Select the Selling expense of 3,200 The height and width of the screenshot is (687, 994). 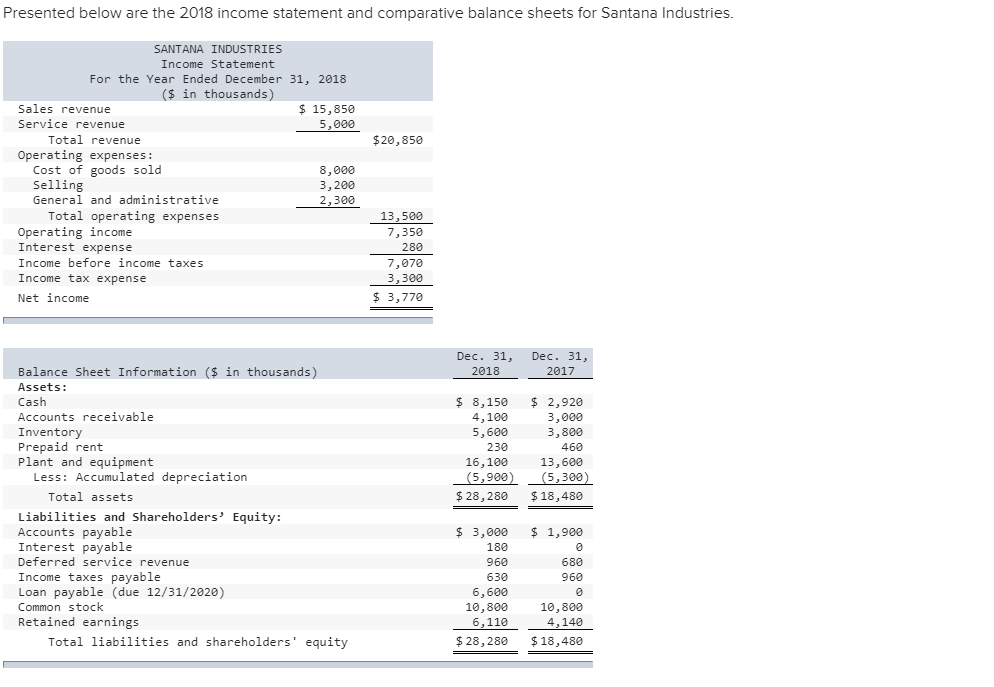pos(358,185)
